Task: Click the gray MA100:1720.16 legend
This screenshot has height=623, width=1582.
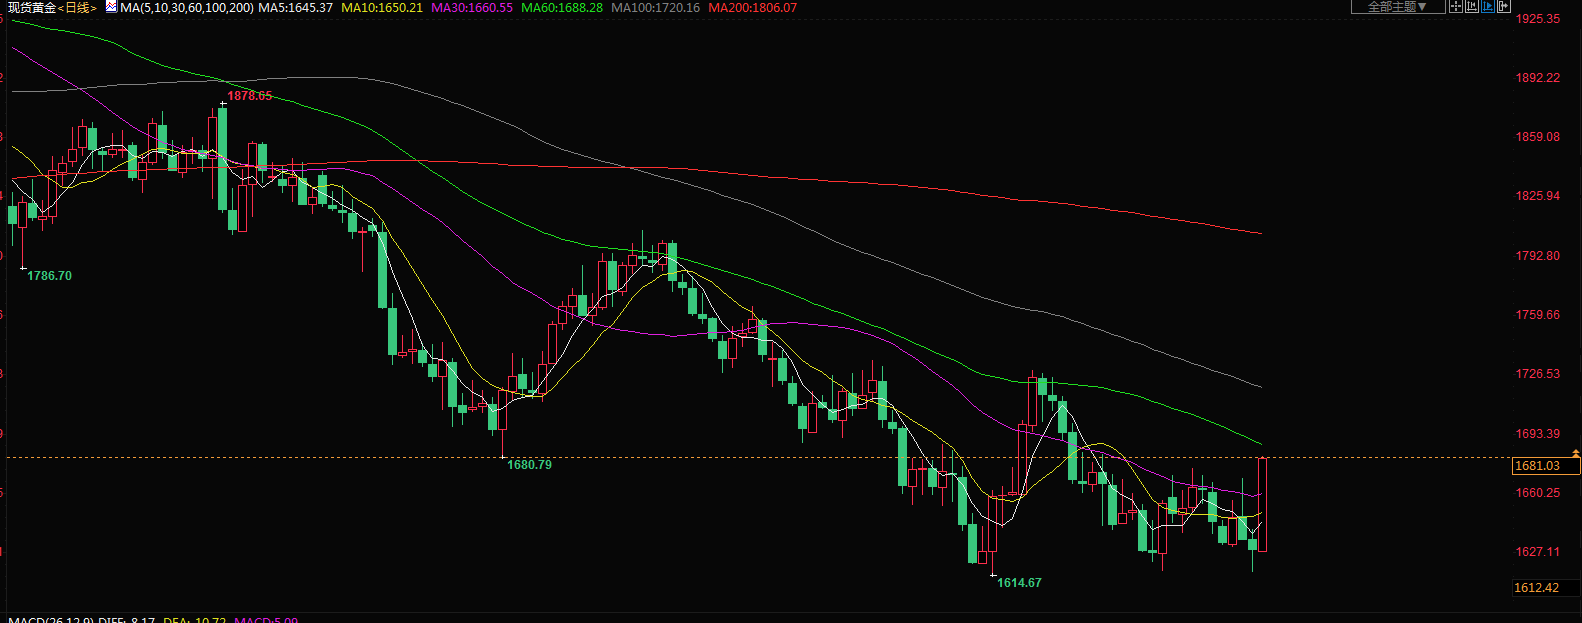Action: pyautogui.click(x=655, y=8)
